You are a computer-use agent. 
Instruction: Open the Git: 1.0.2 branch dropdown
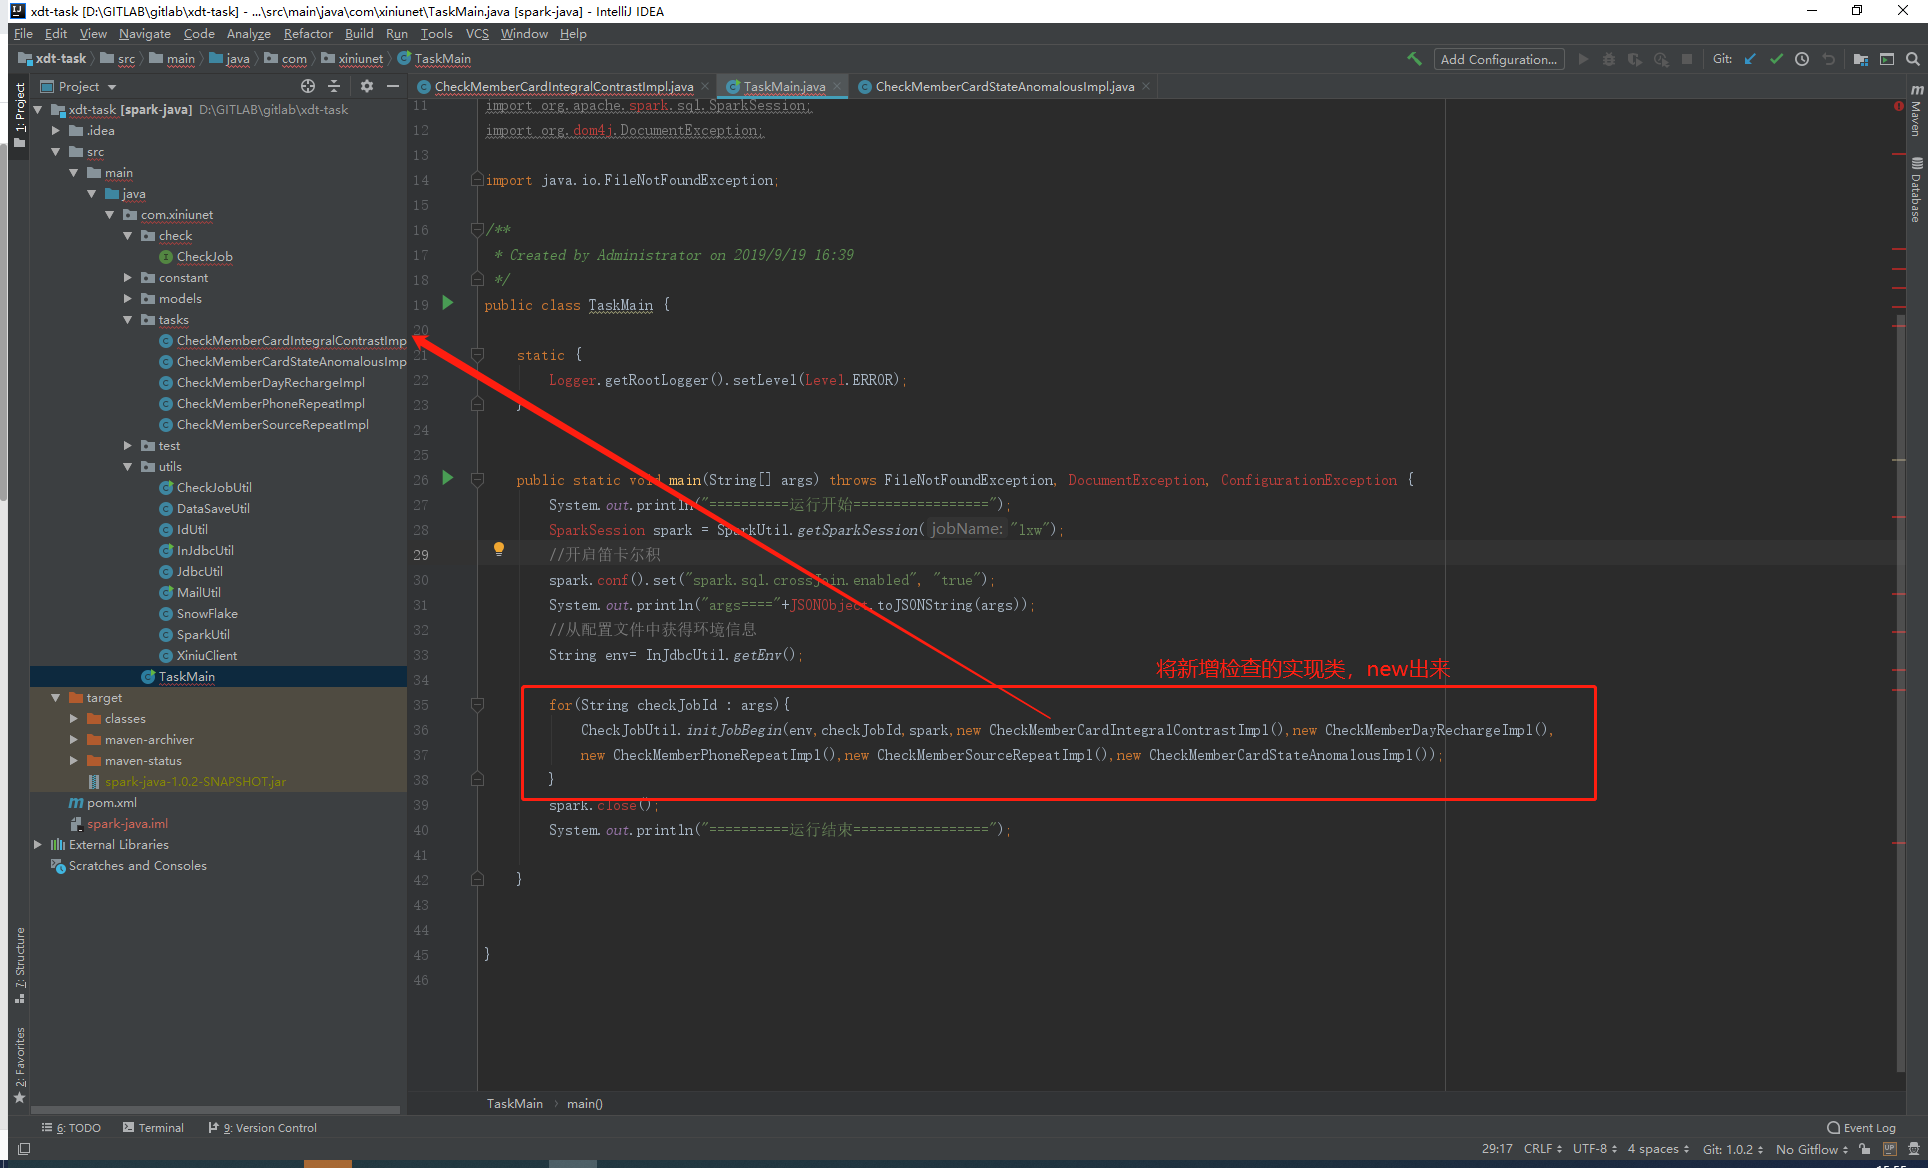coord(1733,1149)
